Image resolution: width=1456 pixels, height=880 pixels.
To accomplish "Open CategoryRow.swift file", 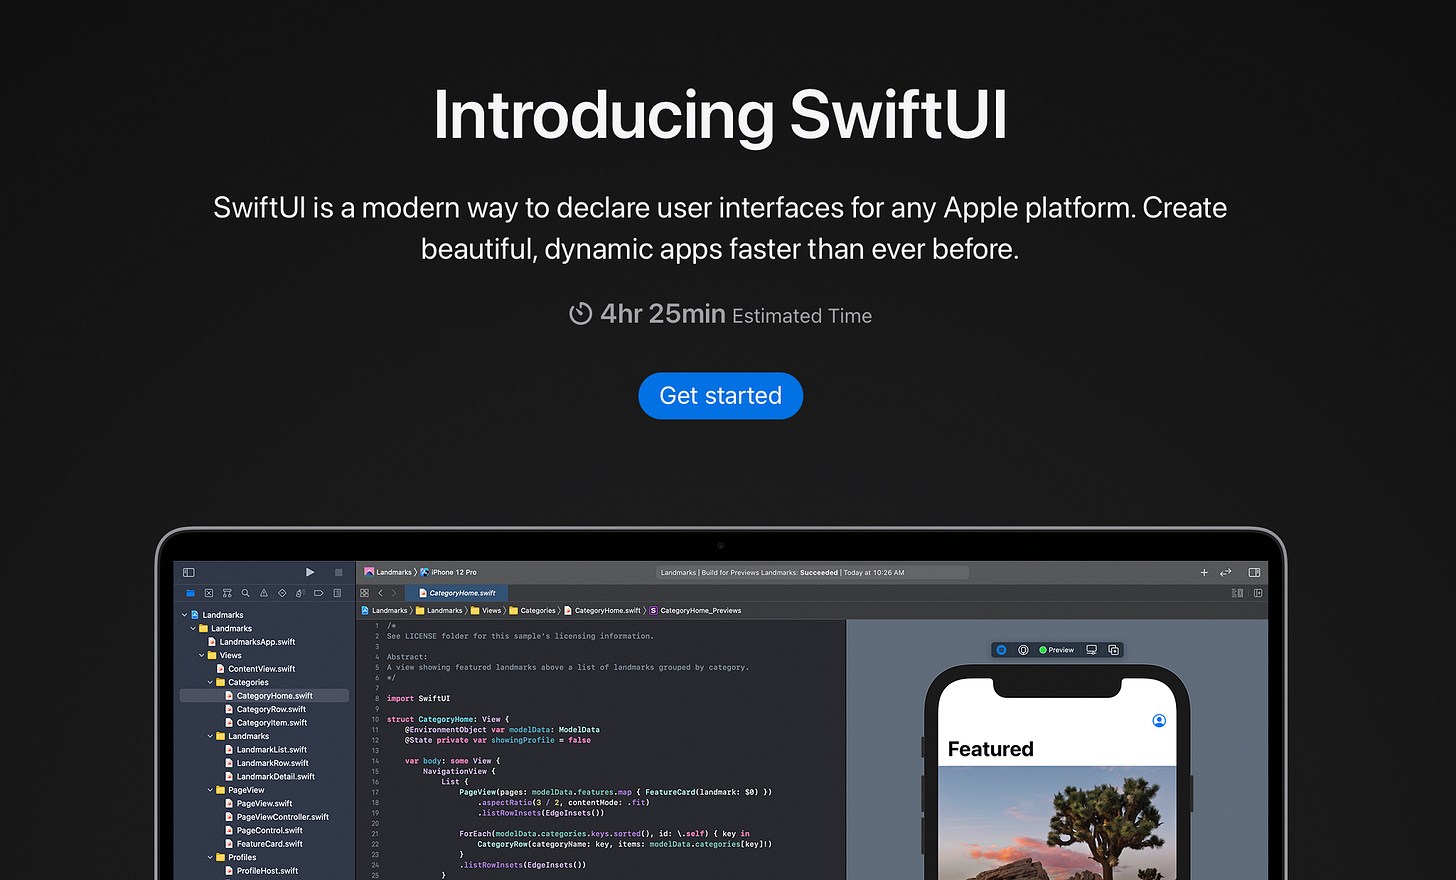I will 266,709.
